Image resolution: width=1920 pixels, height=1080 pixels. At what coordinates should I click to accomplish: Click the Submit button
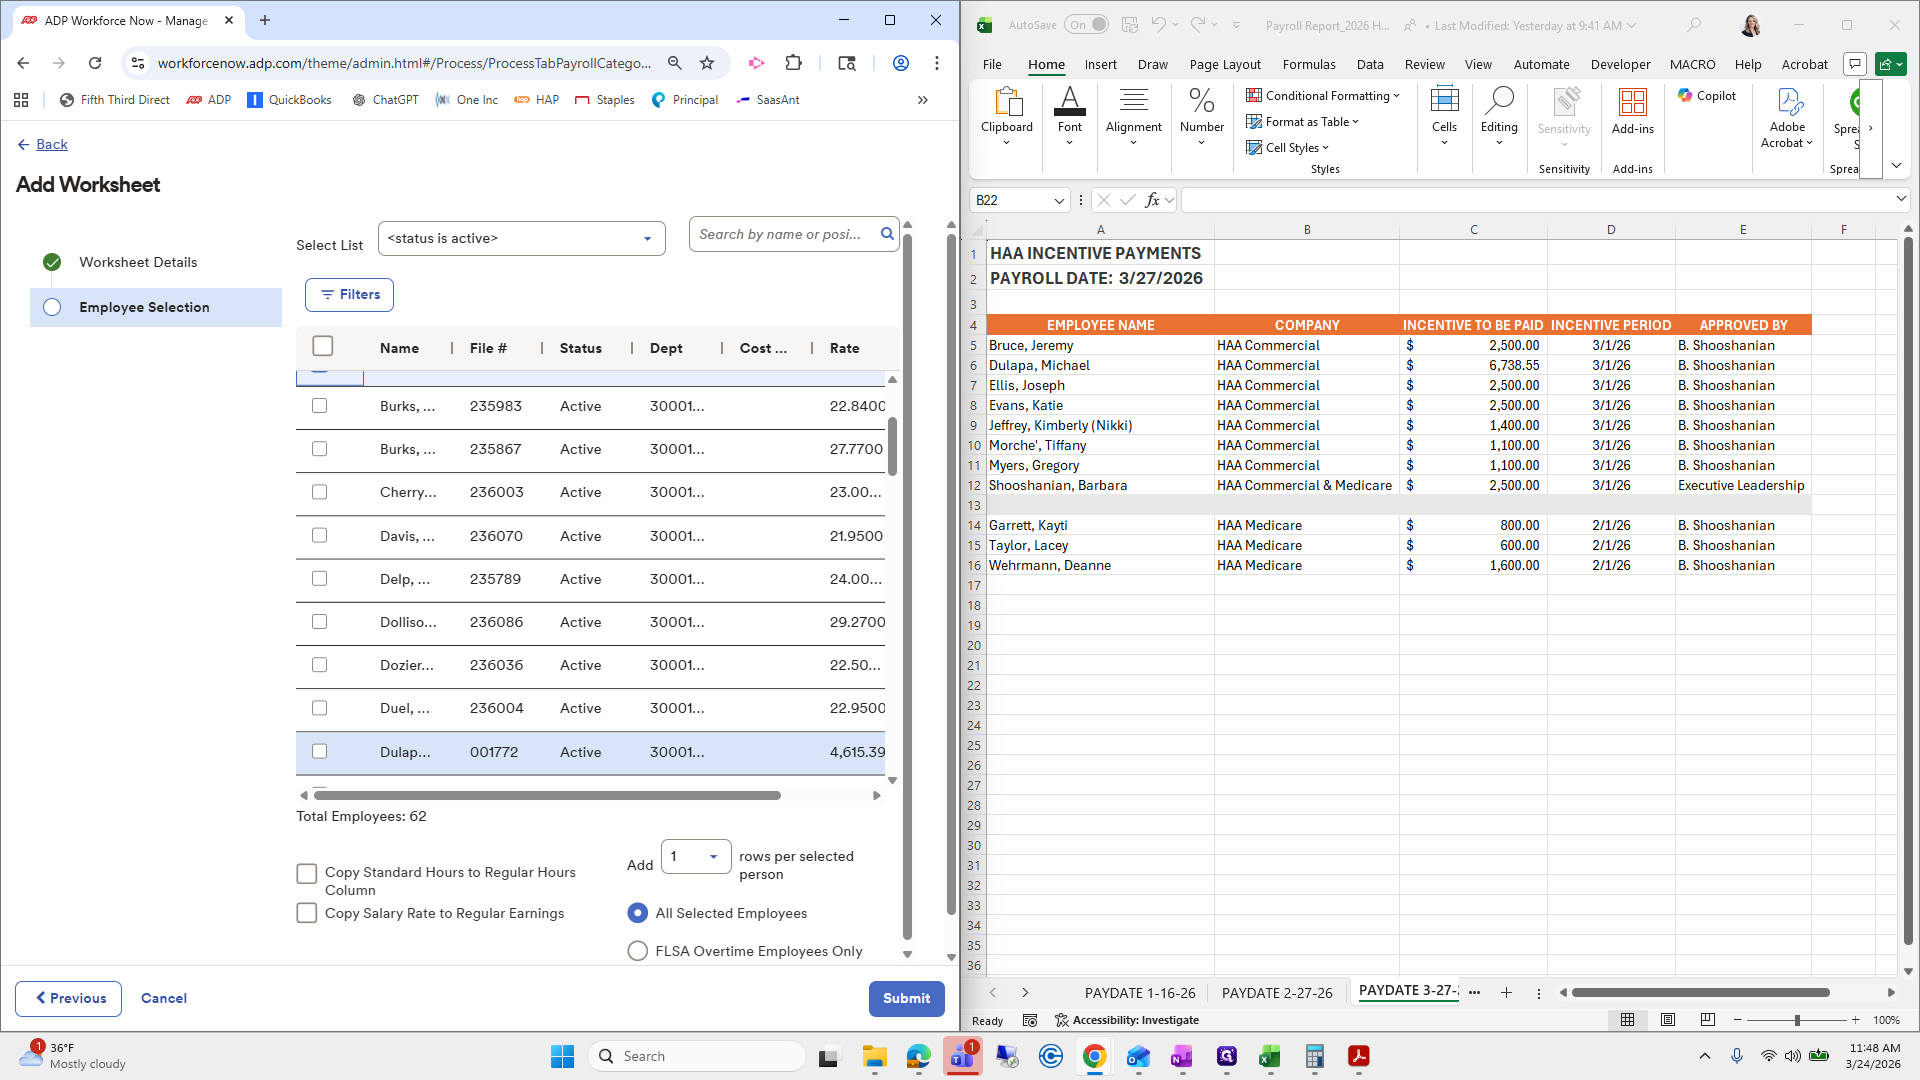[x=906, y=998]
